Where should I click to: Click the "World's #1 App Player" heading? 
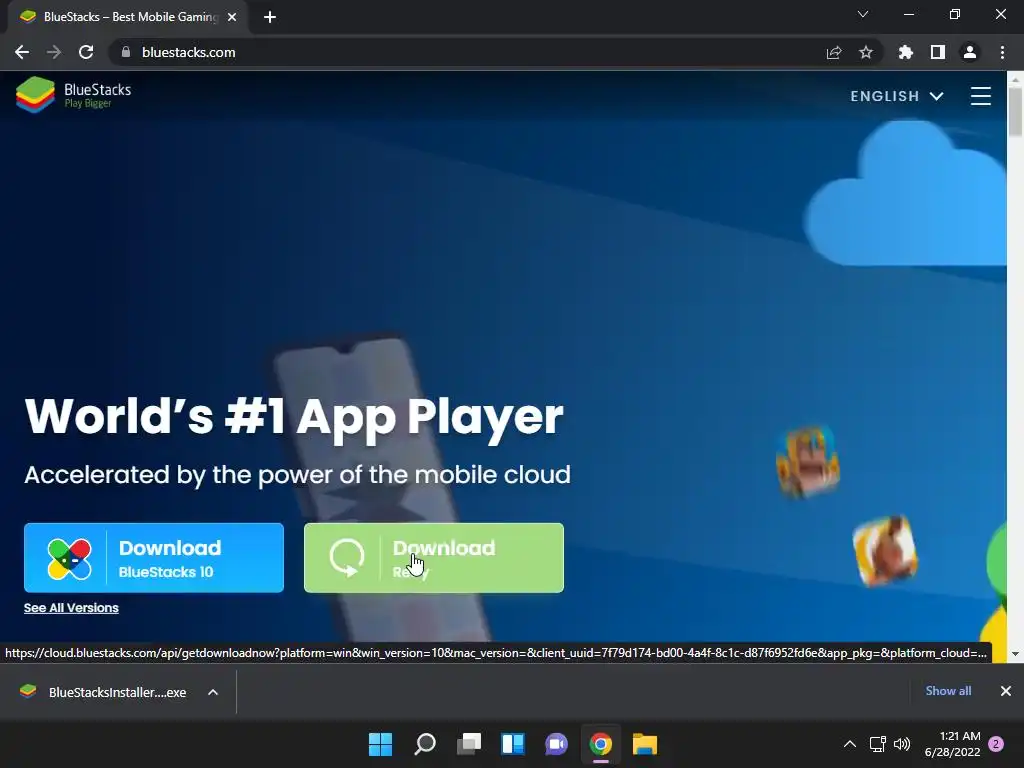294,417
